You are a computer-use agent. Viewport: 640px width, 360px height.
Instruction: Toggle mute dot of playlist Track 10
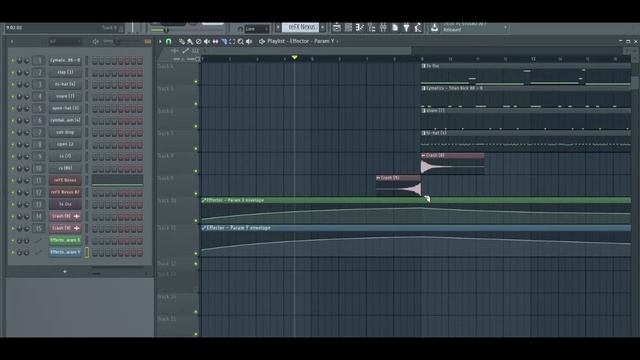tap(196, 221)
